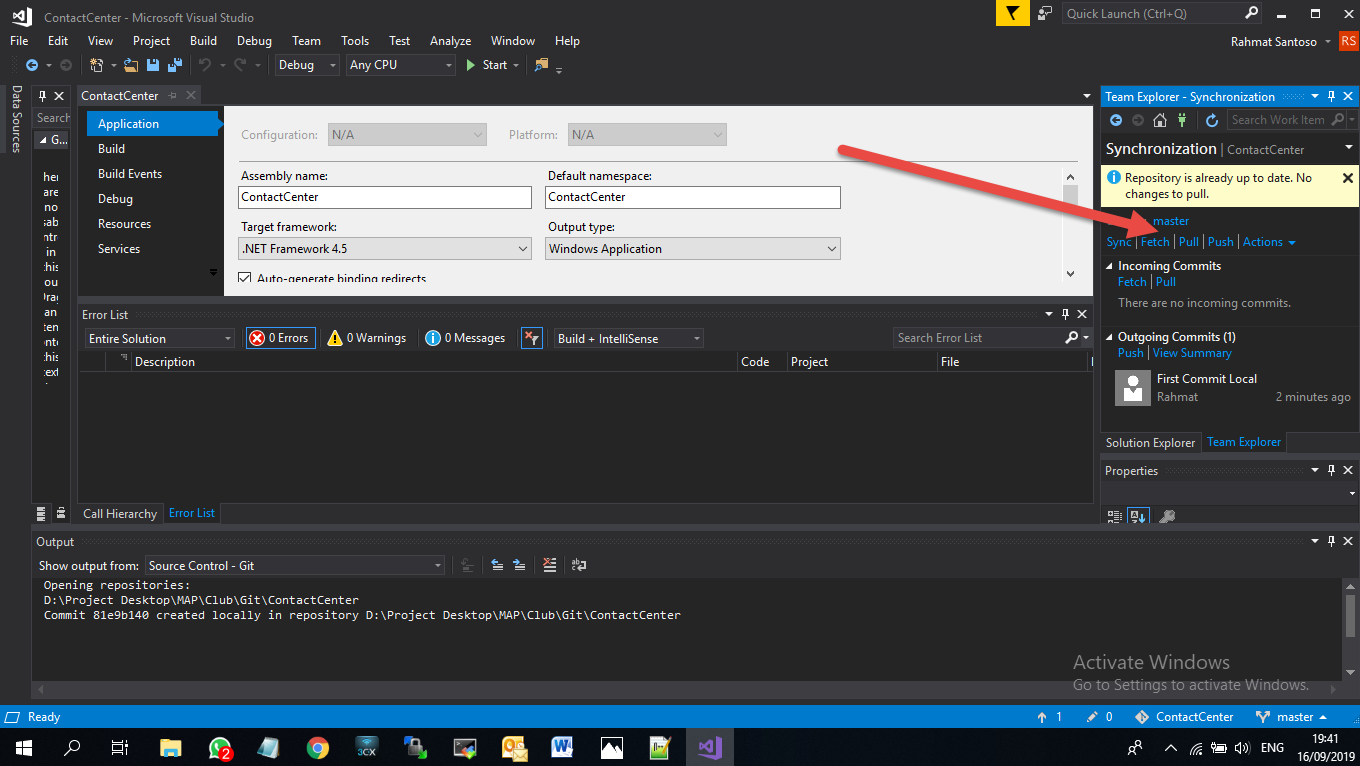Click the Save All icon
This screenshot has width=1360, height=766.
pos(175,65)
